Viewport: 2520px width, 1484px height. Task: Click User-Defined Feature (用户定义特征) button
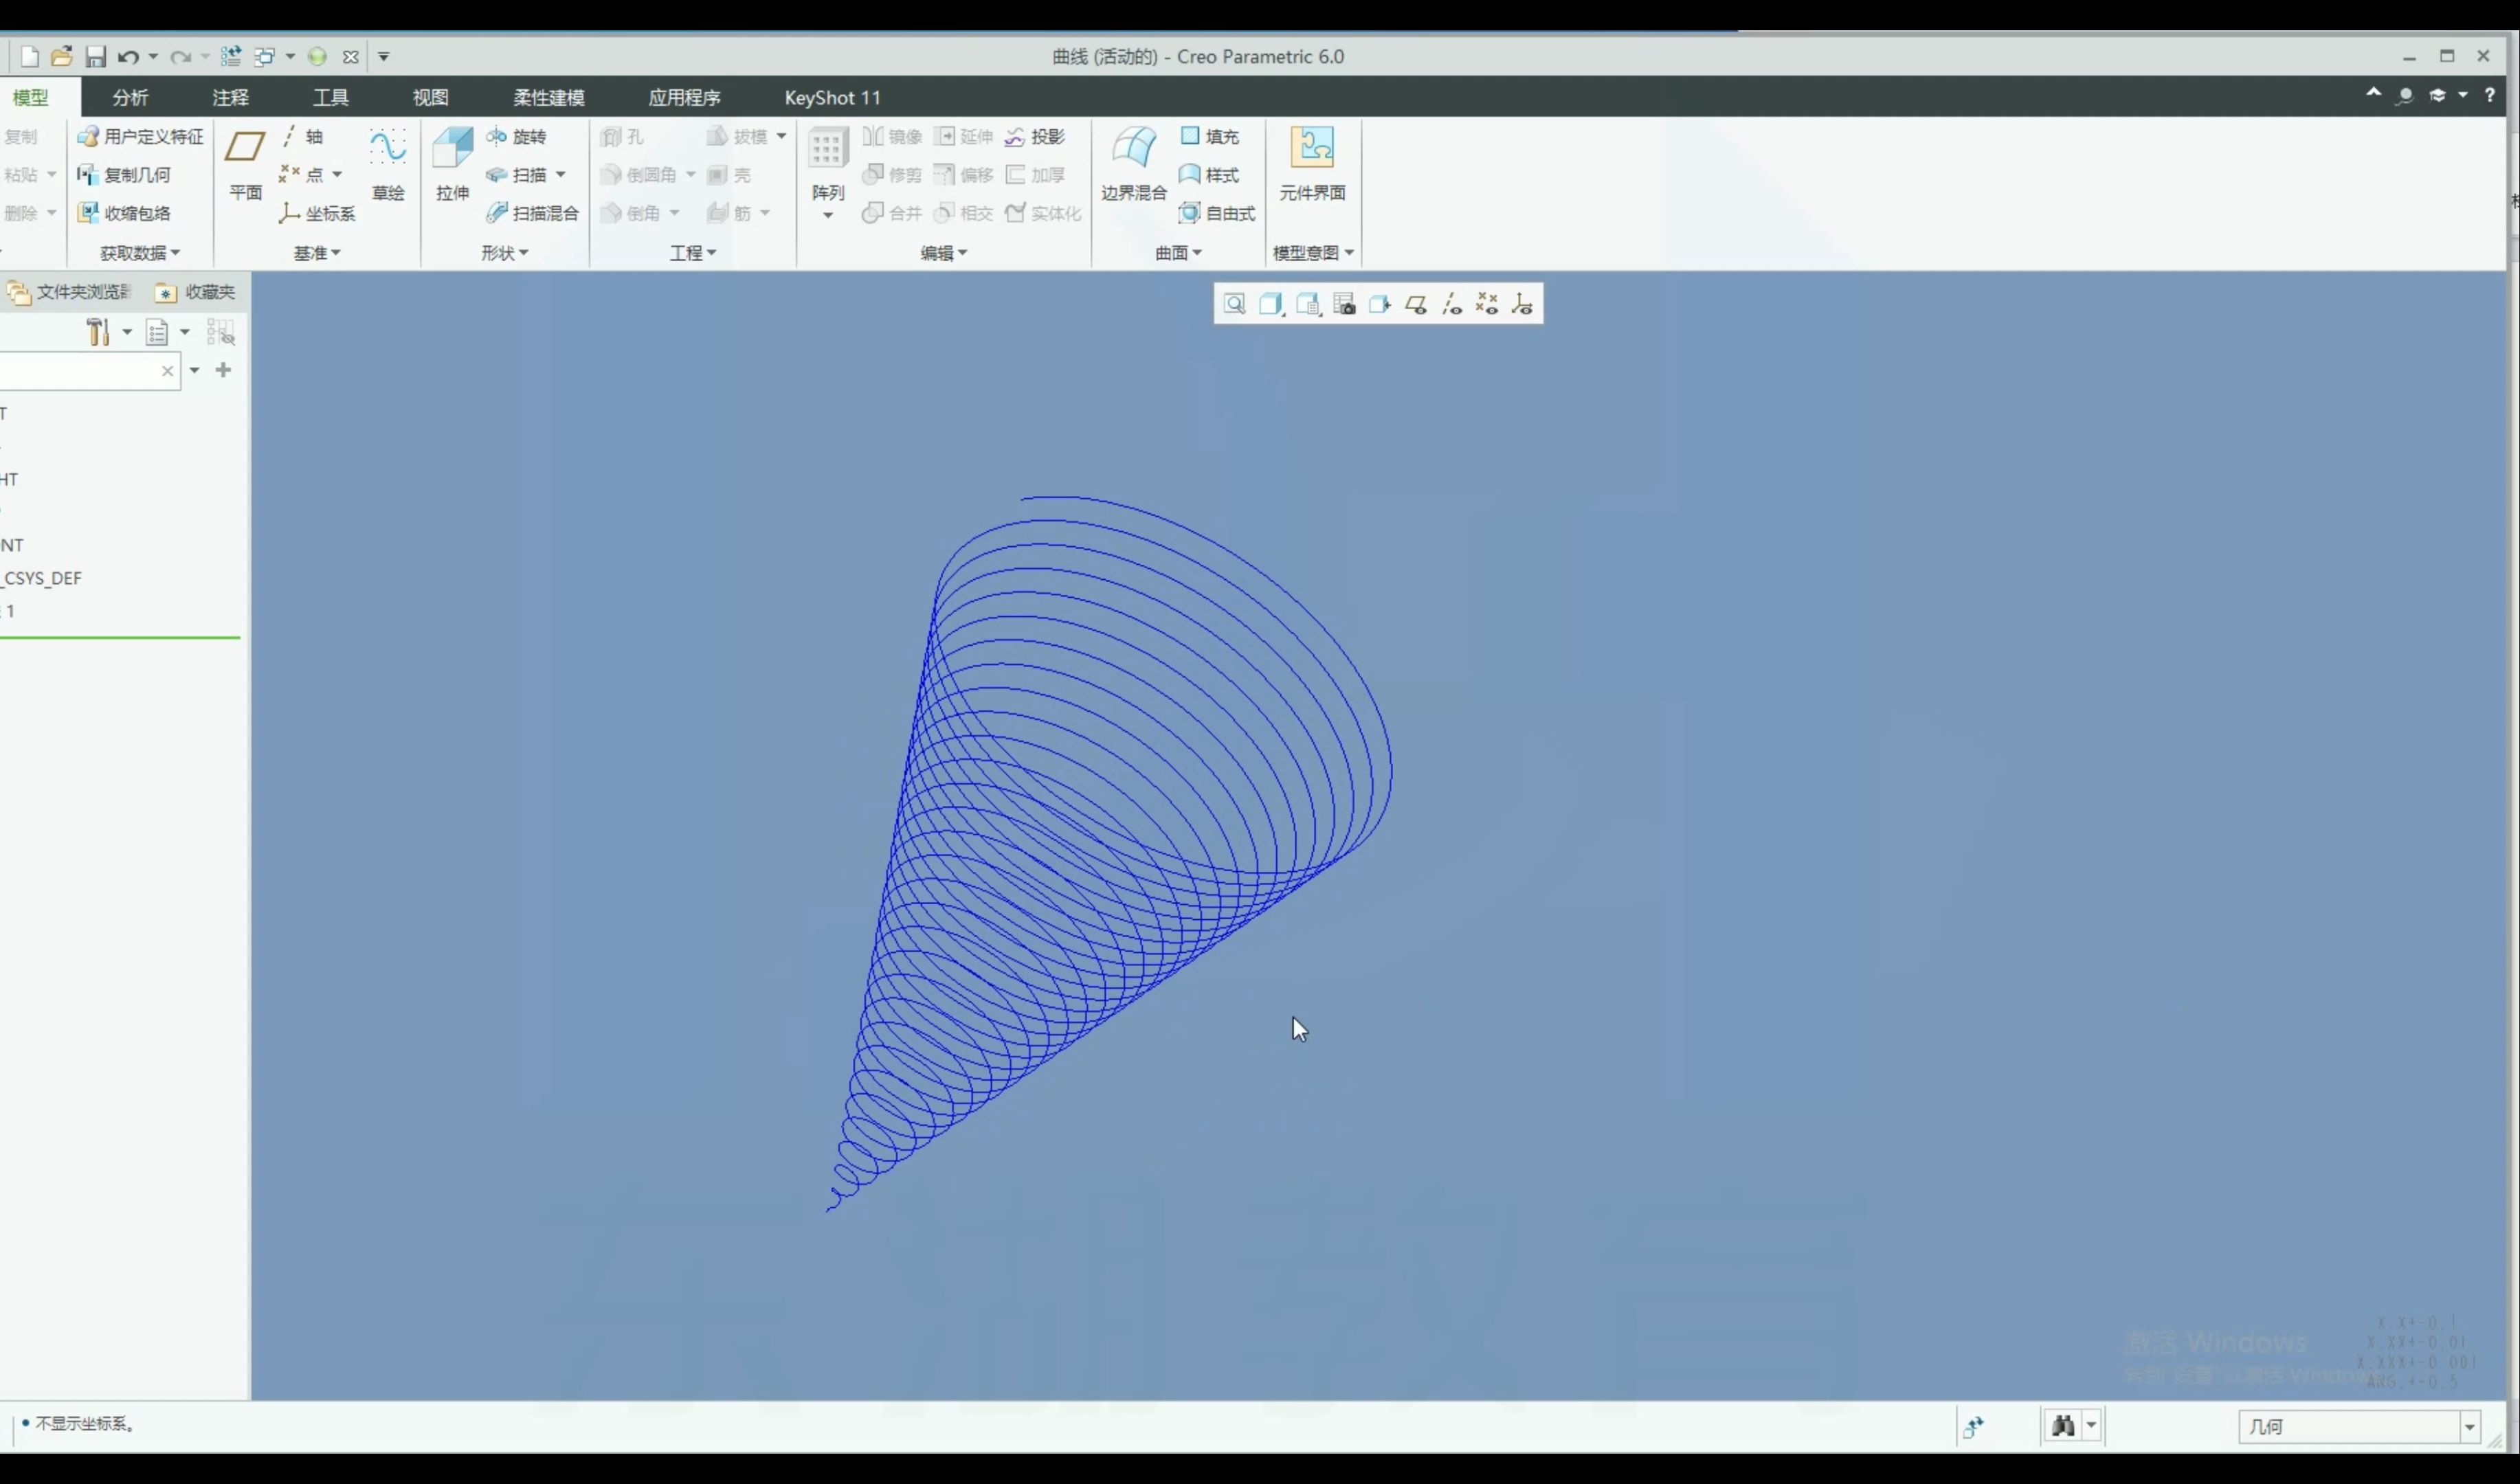coord(141,137)
